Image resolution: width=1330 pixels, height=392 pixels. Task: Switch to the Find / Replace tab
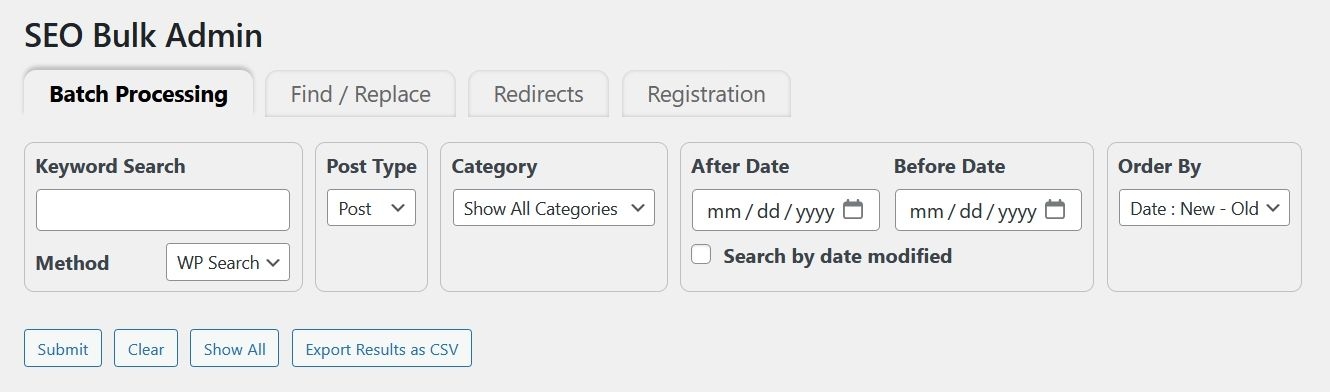click(x=361, y=94)
